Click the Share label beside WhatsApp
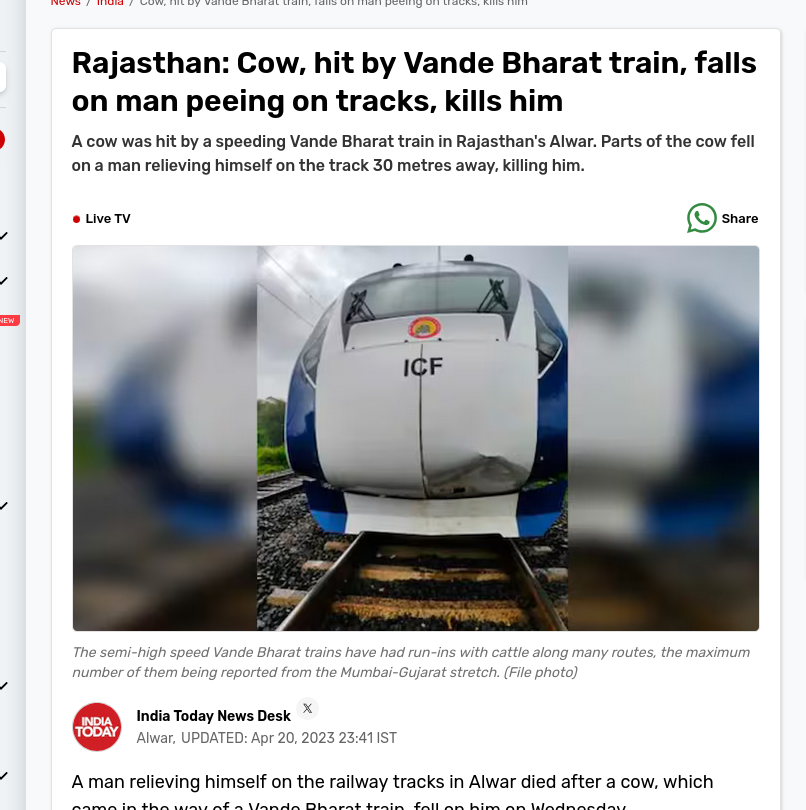Image resolution: width=806 pixels, height=810 pixels. (x=739, y=219)
